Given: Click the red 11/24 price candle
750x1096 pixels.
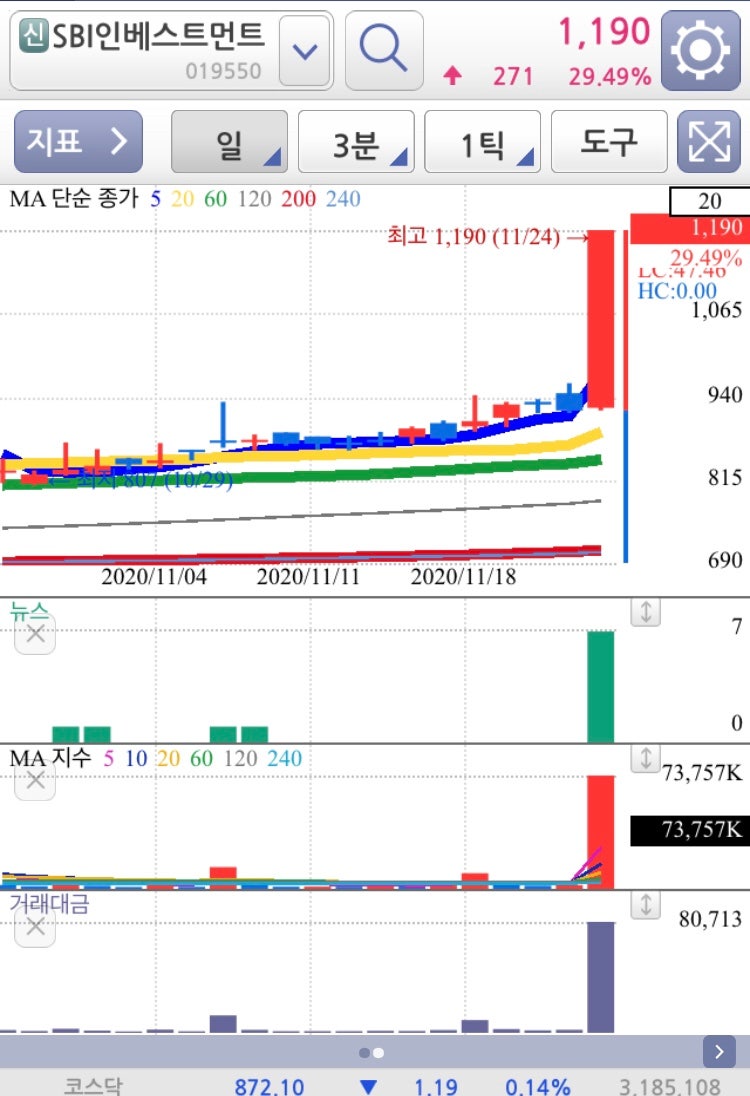Looking at the screenshot, I should click(x=600, y=319).
